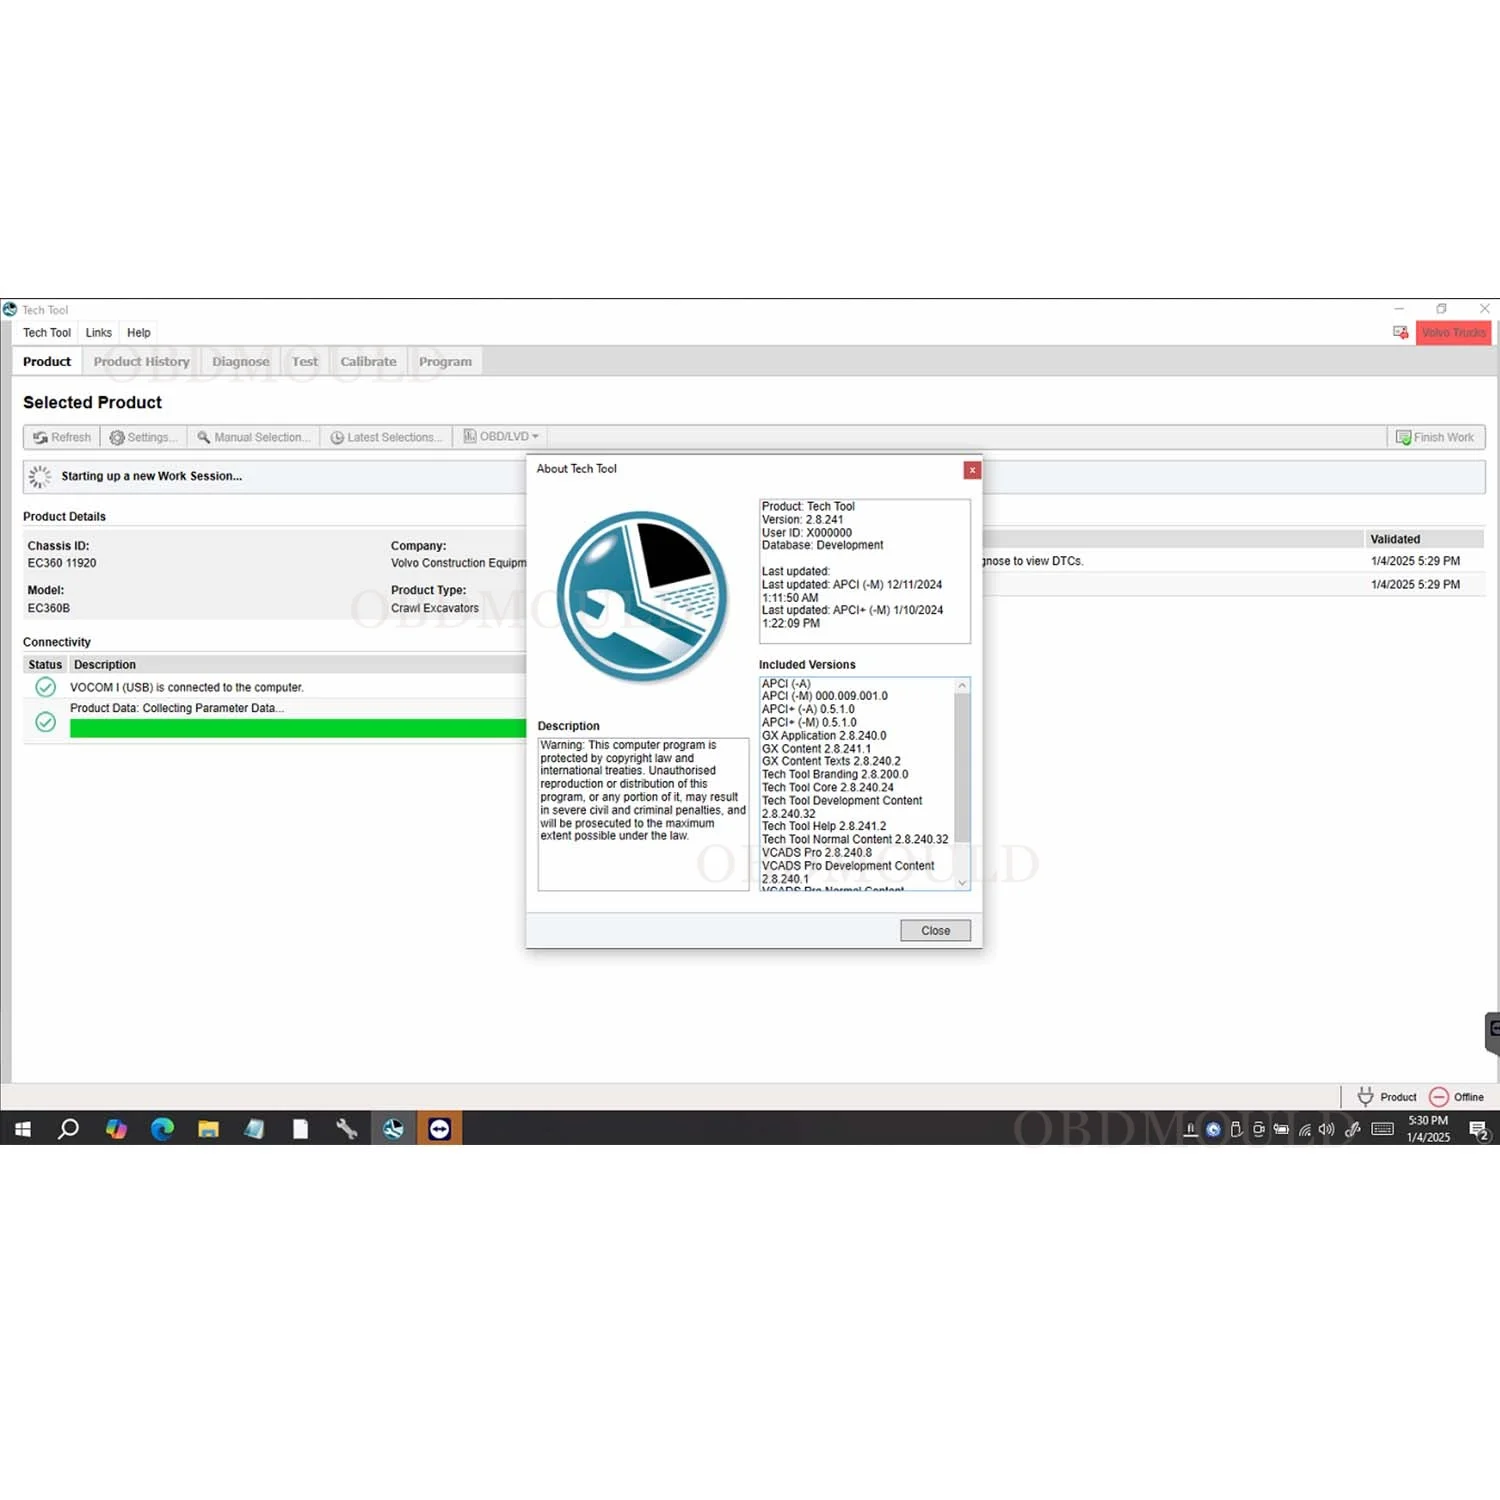Viewport: 1500px width, 1500px height.
Task: Click the Included Versions scrollbar thumb
Action: 962,767
